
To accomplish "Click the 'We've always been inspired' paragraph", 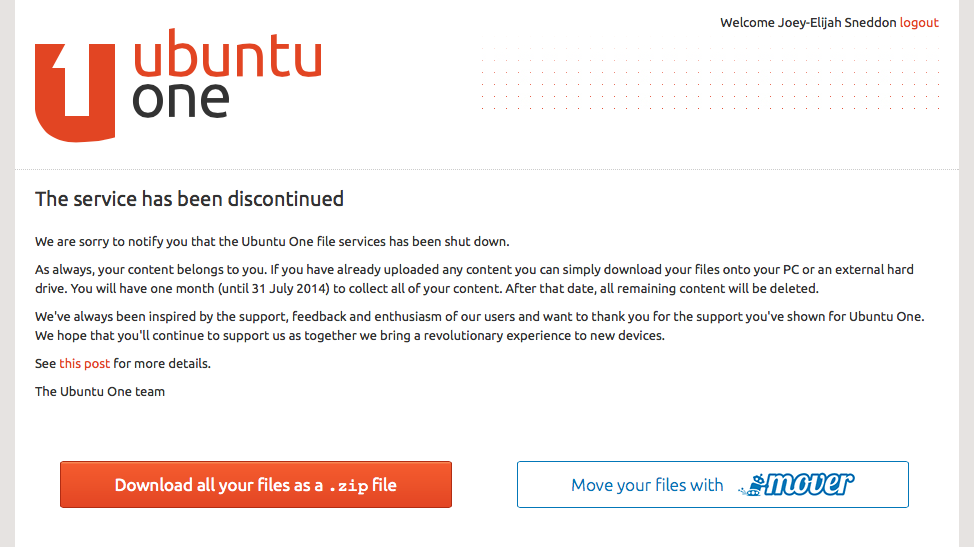I will click(x=479, y=326).
